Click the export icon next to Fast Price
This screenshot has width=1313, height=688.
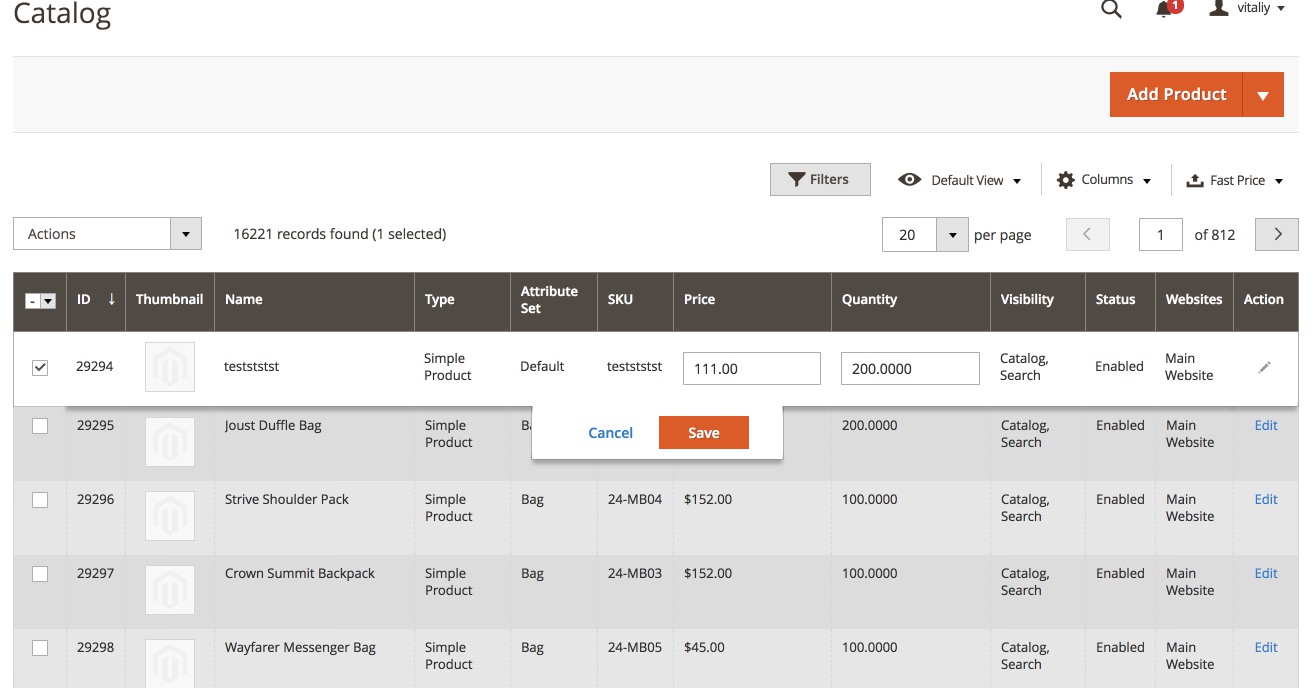coord(1196,179)
